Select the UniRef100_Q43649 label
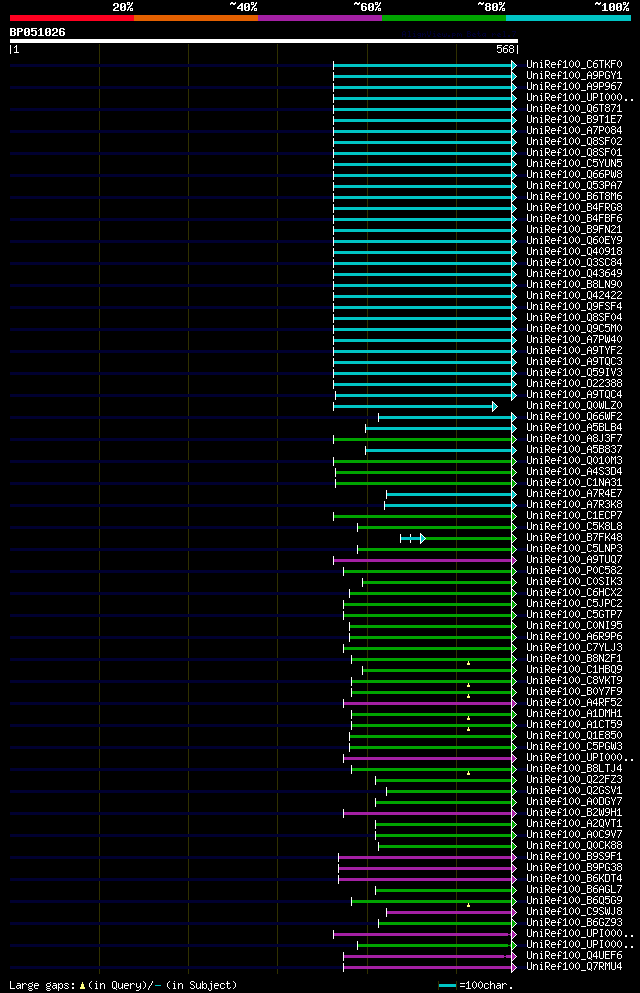Screen dimensions: 640x993 click(x=574, y=274)
